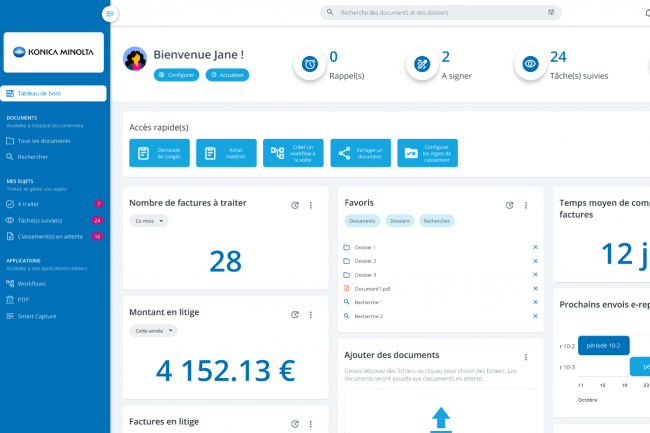650x433 pixels.
Task: Click the search magnifier icon in the top bar
Action: click(330, 12)
